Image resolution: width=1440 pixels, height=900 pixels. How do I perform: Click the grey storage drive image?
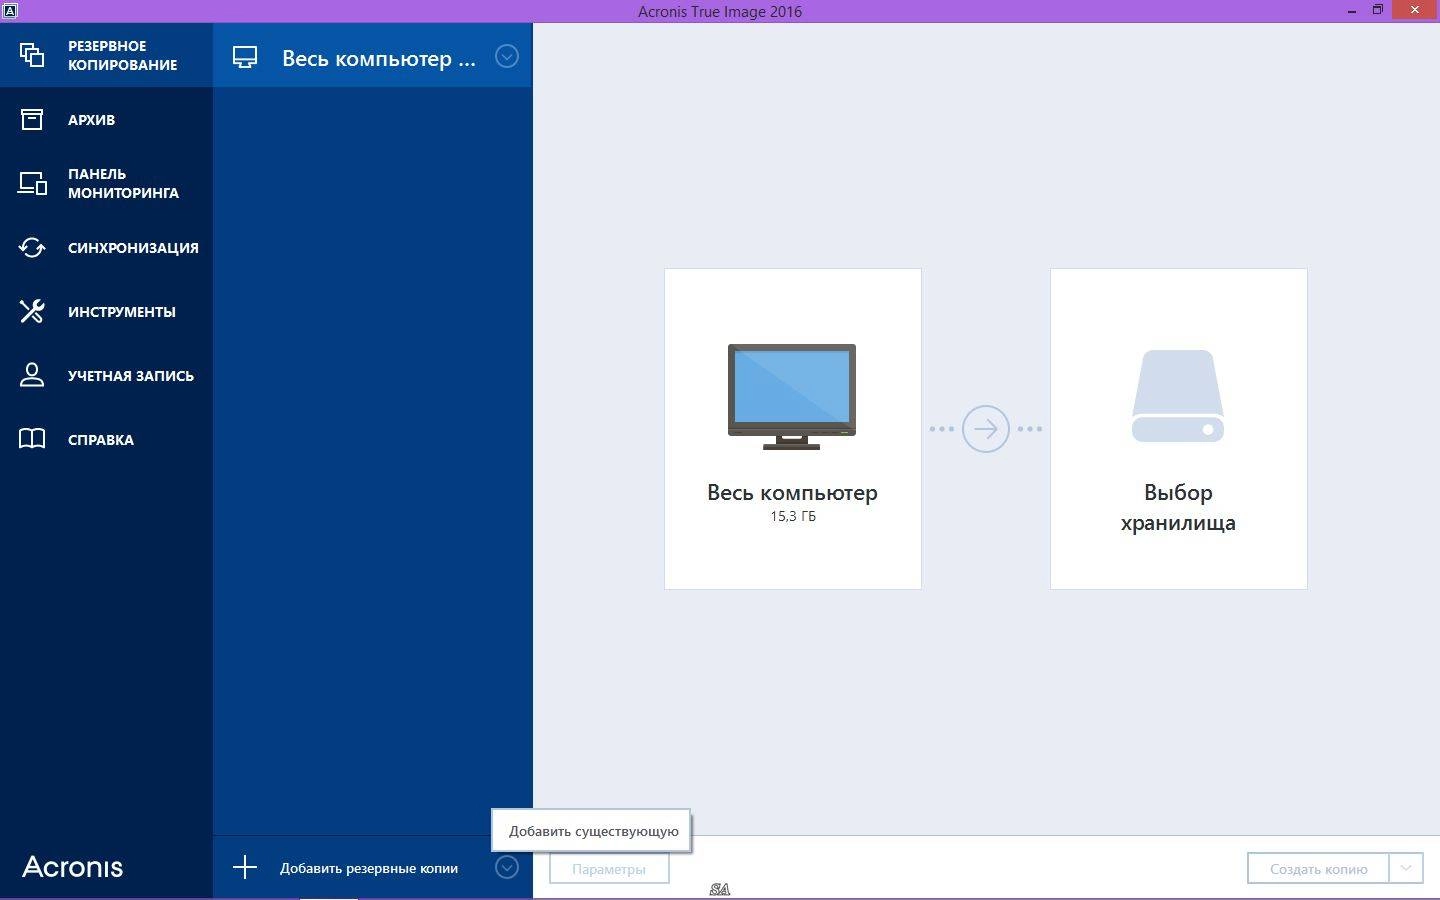coord(1178,396)
